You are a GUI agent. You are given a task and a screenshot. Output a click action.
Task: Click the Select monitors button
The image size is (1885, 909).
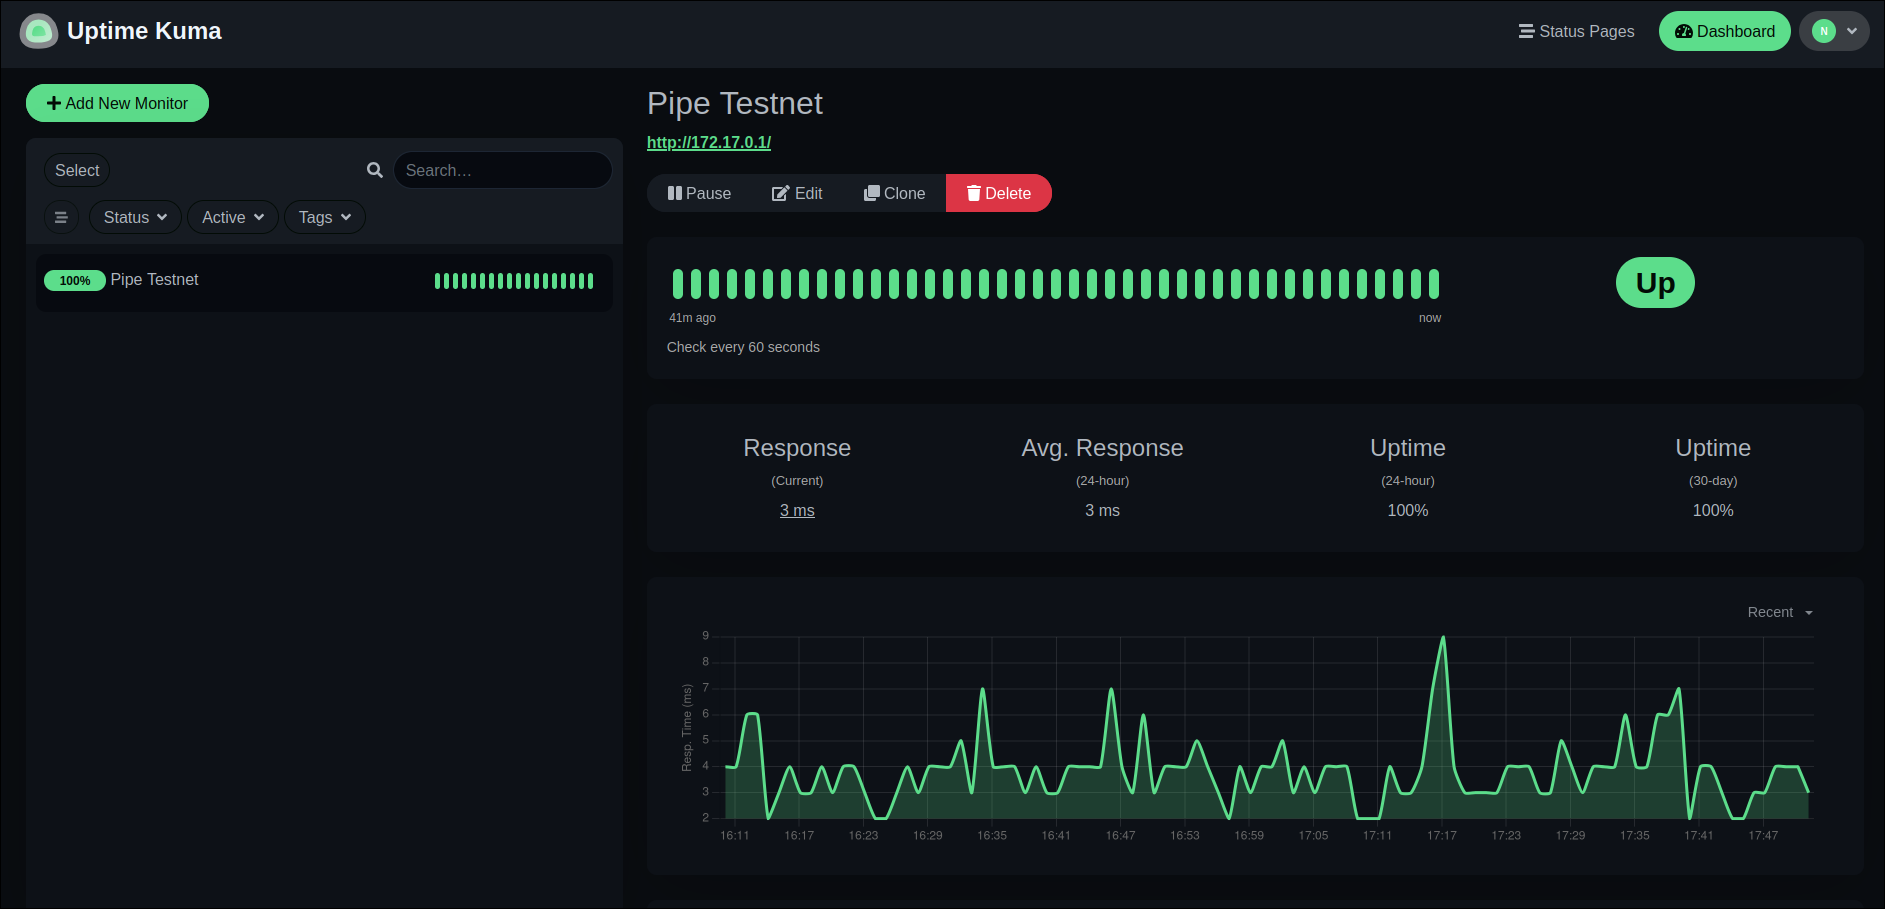77,170
